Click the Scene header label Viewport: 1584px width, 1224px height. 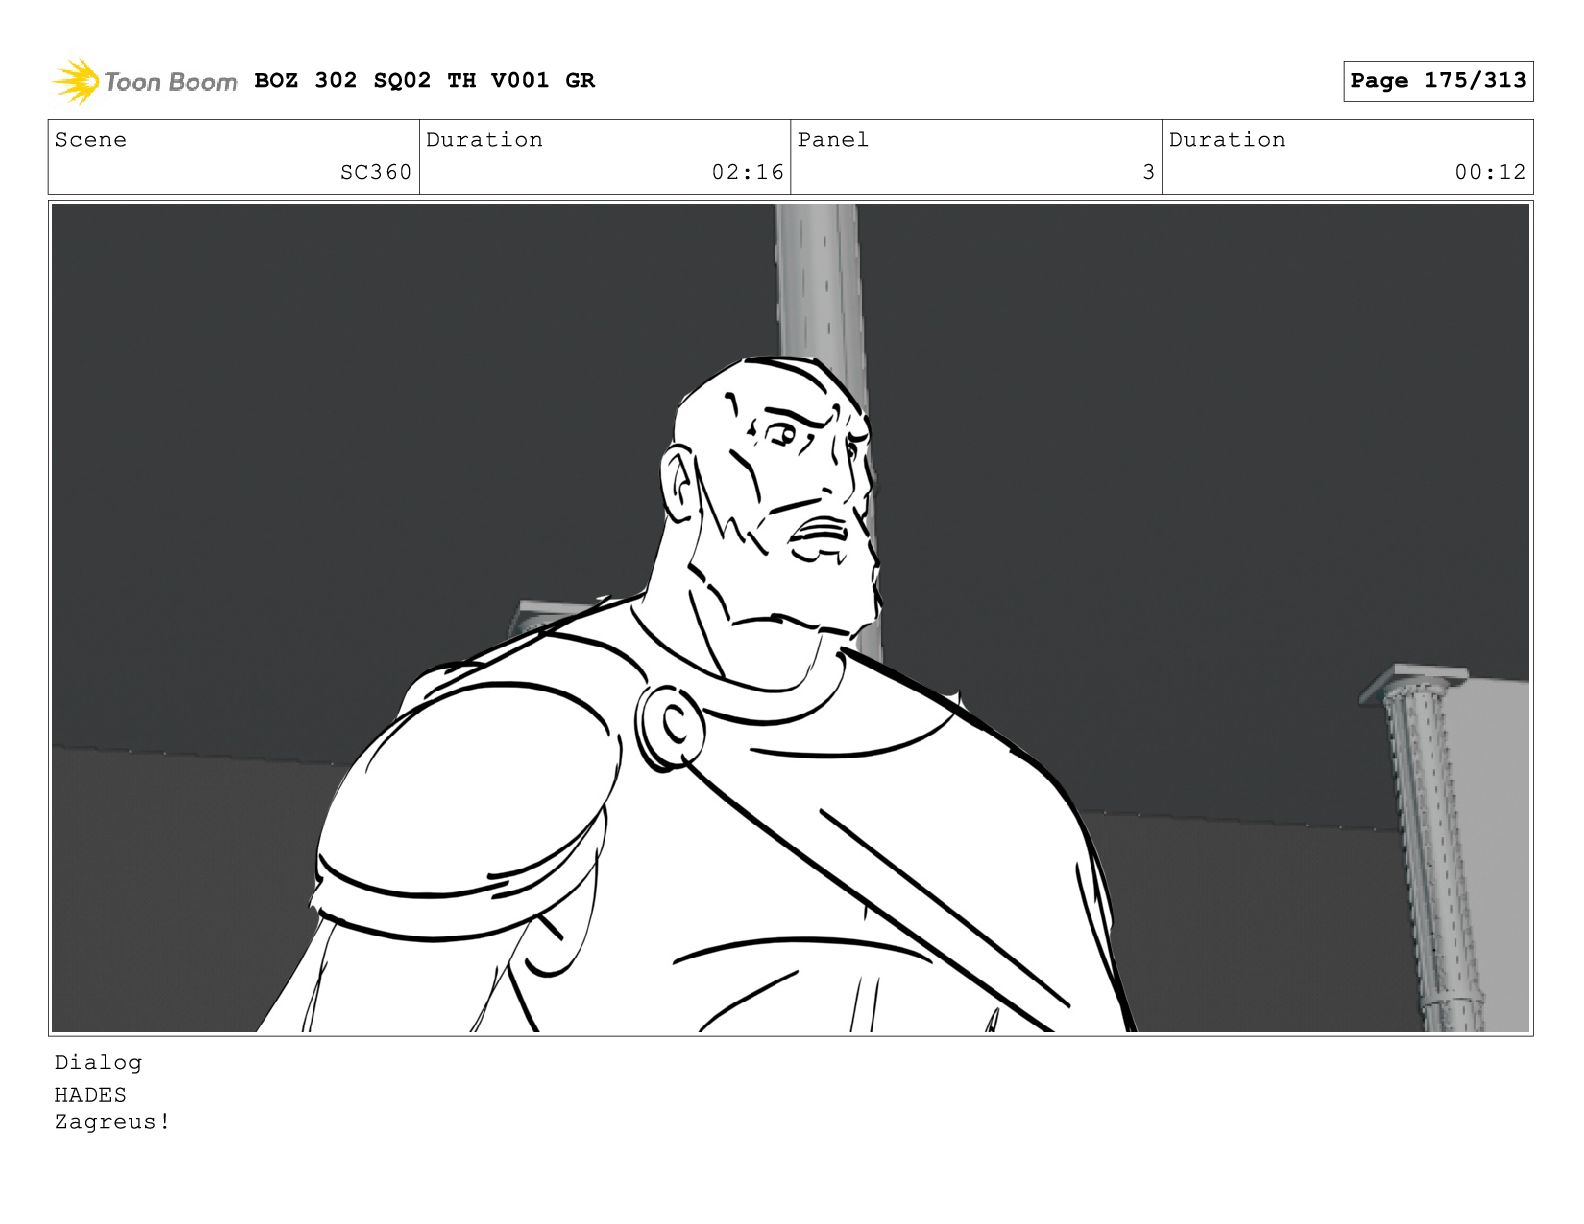click(x=91, y=140)
